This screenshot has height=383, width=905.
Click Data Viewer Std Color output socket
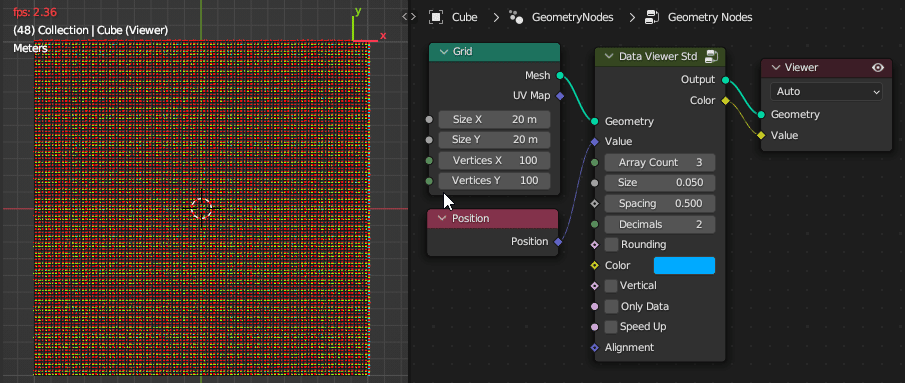[x=726, y=101]
